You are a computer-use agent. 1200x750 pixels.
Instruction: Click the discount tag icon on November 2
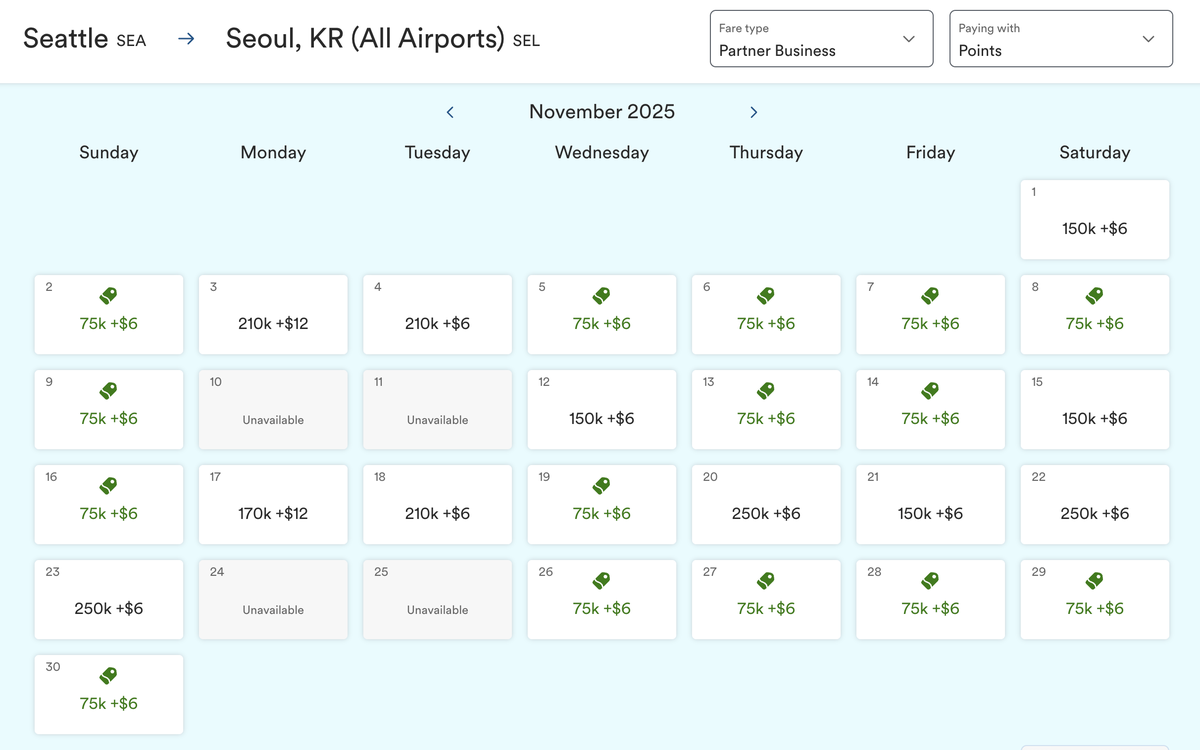pyautogui.click(x=109, y=296)
